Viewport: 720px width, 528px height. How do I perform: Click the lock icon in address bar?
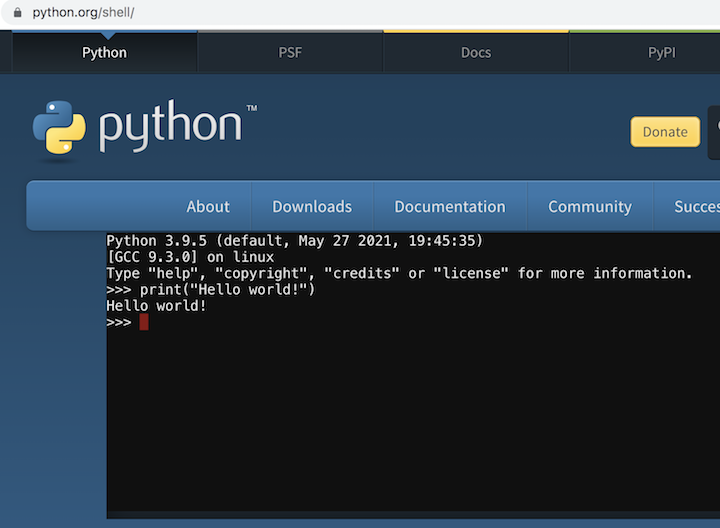pos(17,12)
